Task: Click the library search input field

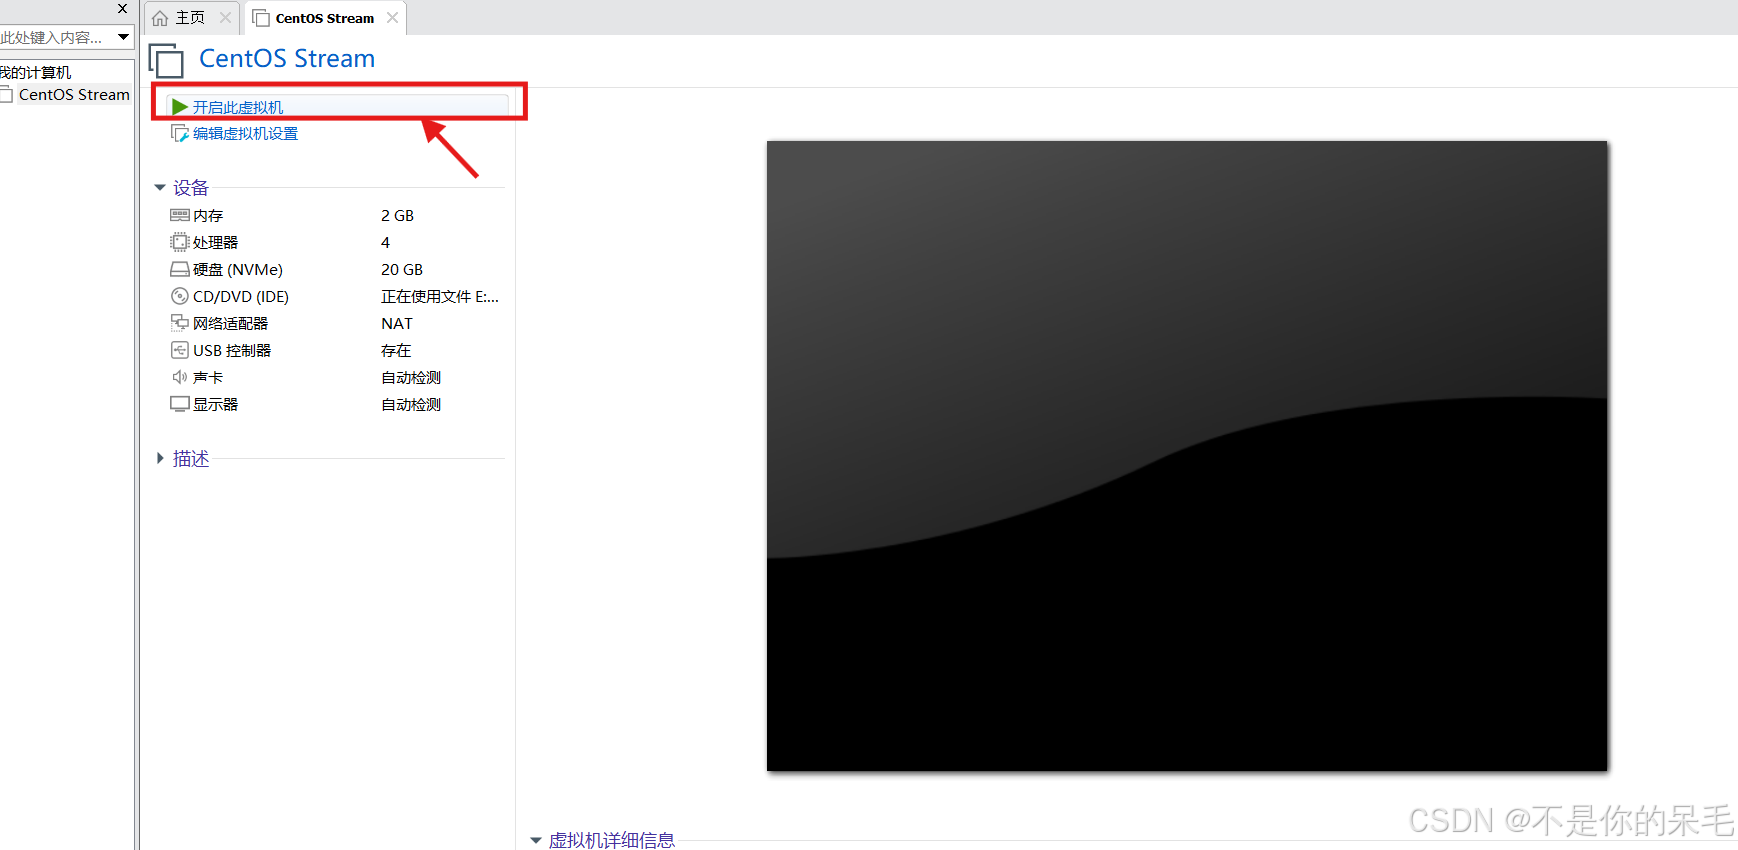Action: [56, 37]
